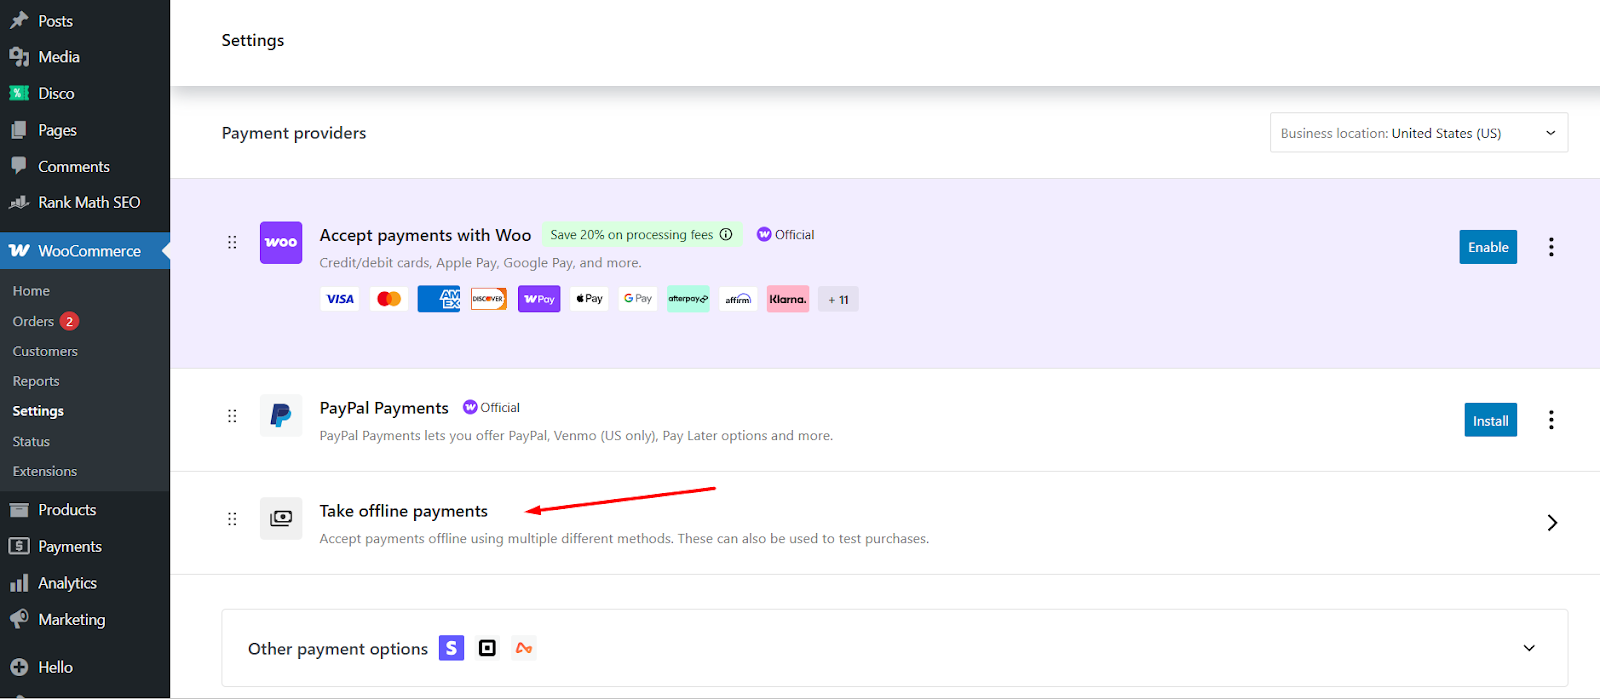Viewport: 1600px width, 699px height.
Task: Click the Stripe icon in other payment options
Action: pos(452,648)
